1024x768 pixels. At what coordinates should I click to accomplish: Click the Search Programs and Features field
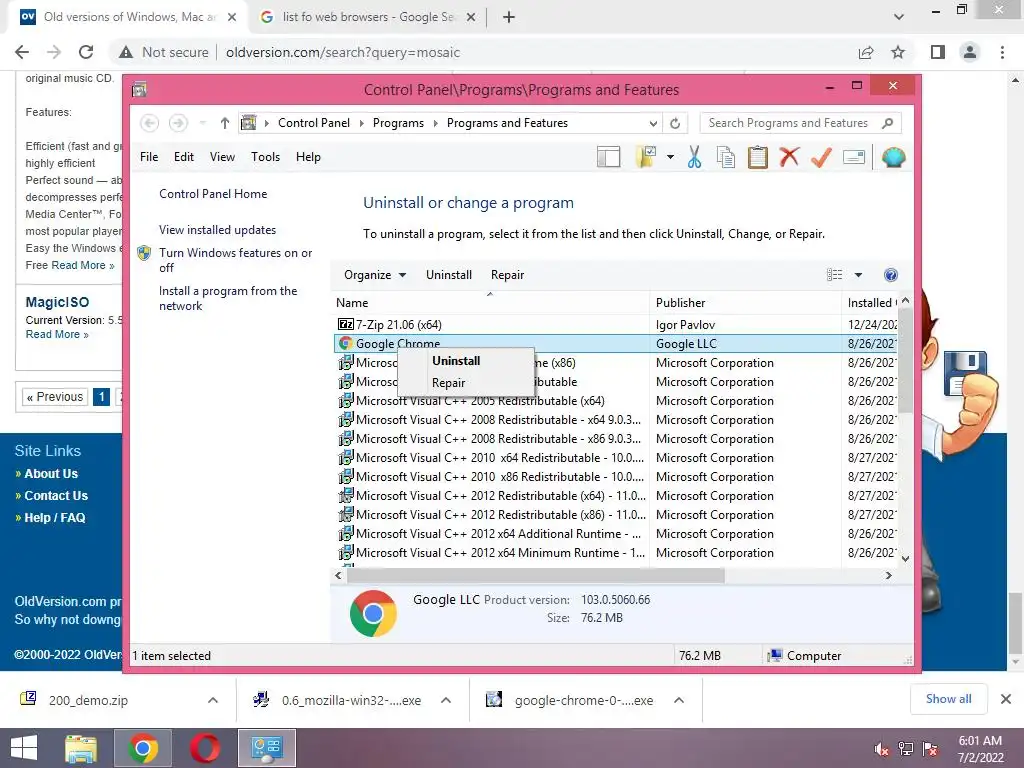[788, 123]
